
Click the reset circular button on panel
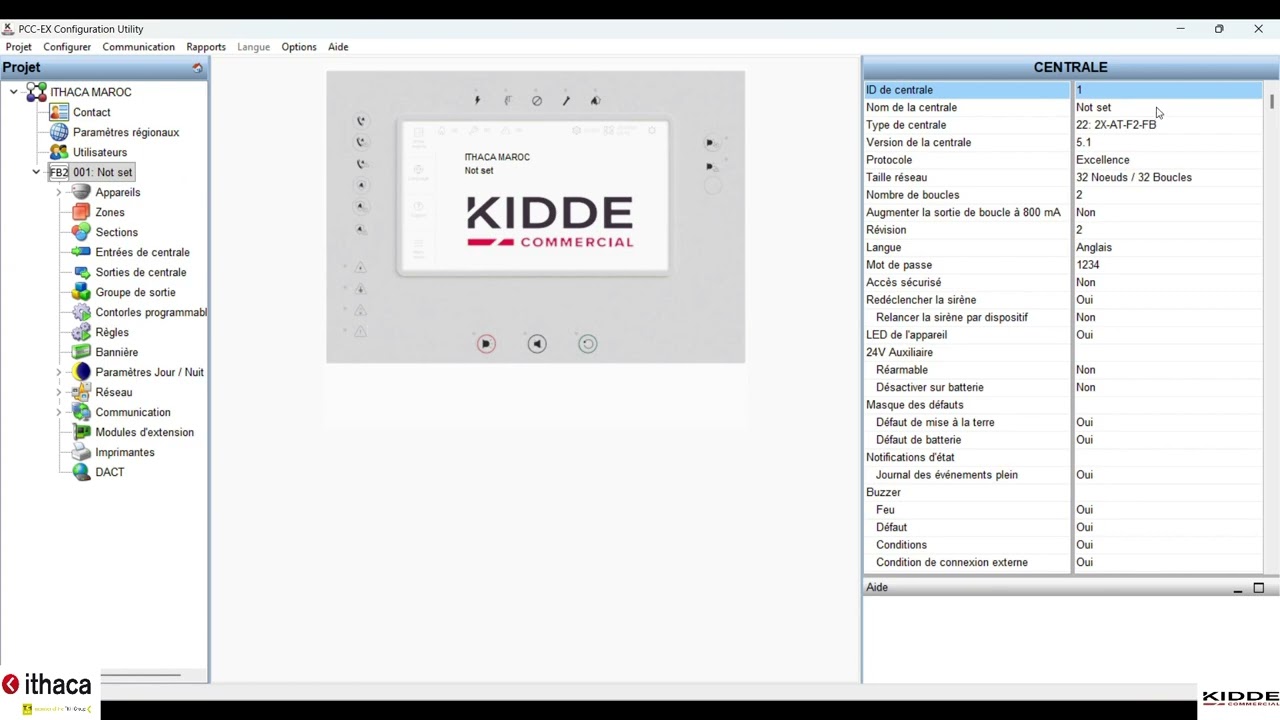pos(588,344)
